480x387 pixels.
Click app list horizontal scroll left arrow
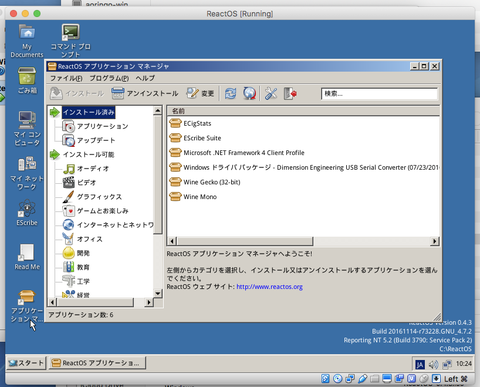pyautogui.click(x=172, y=241)
